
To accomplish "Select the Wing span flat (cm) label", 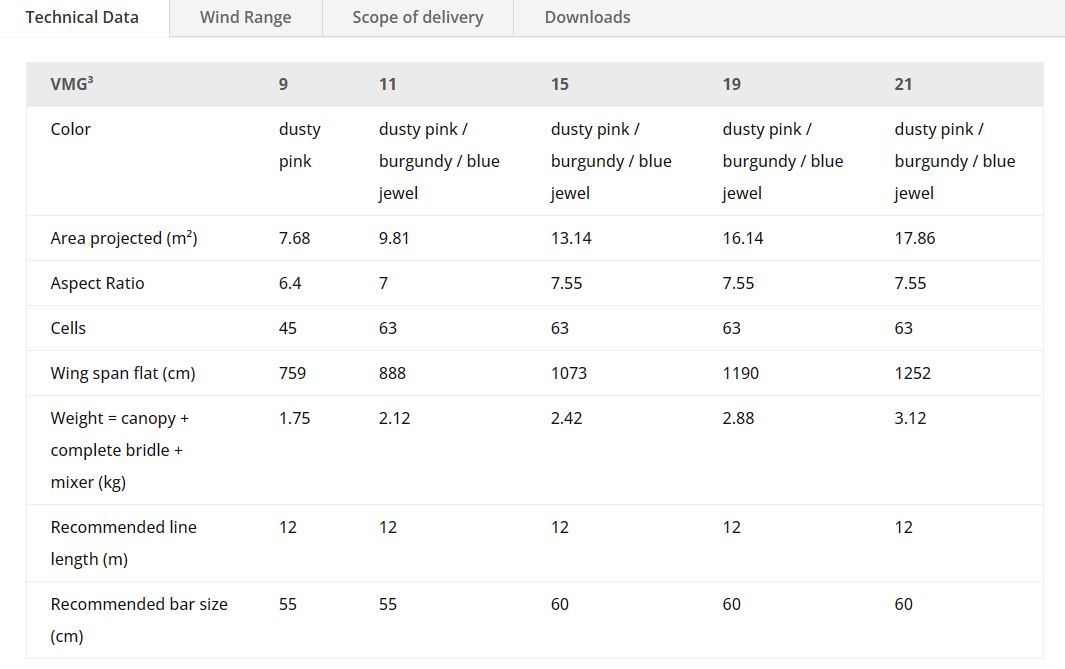I will 123,373.
